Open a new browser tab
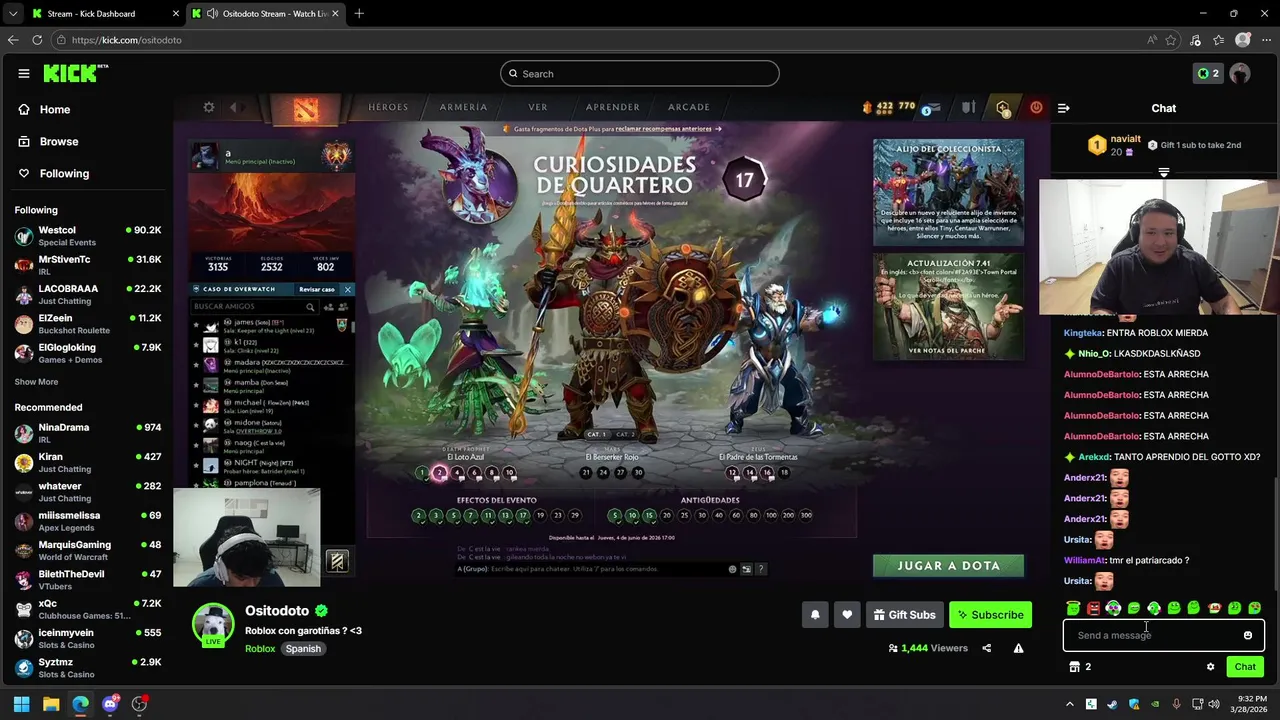 [359, 14]
